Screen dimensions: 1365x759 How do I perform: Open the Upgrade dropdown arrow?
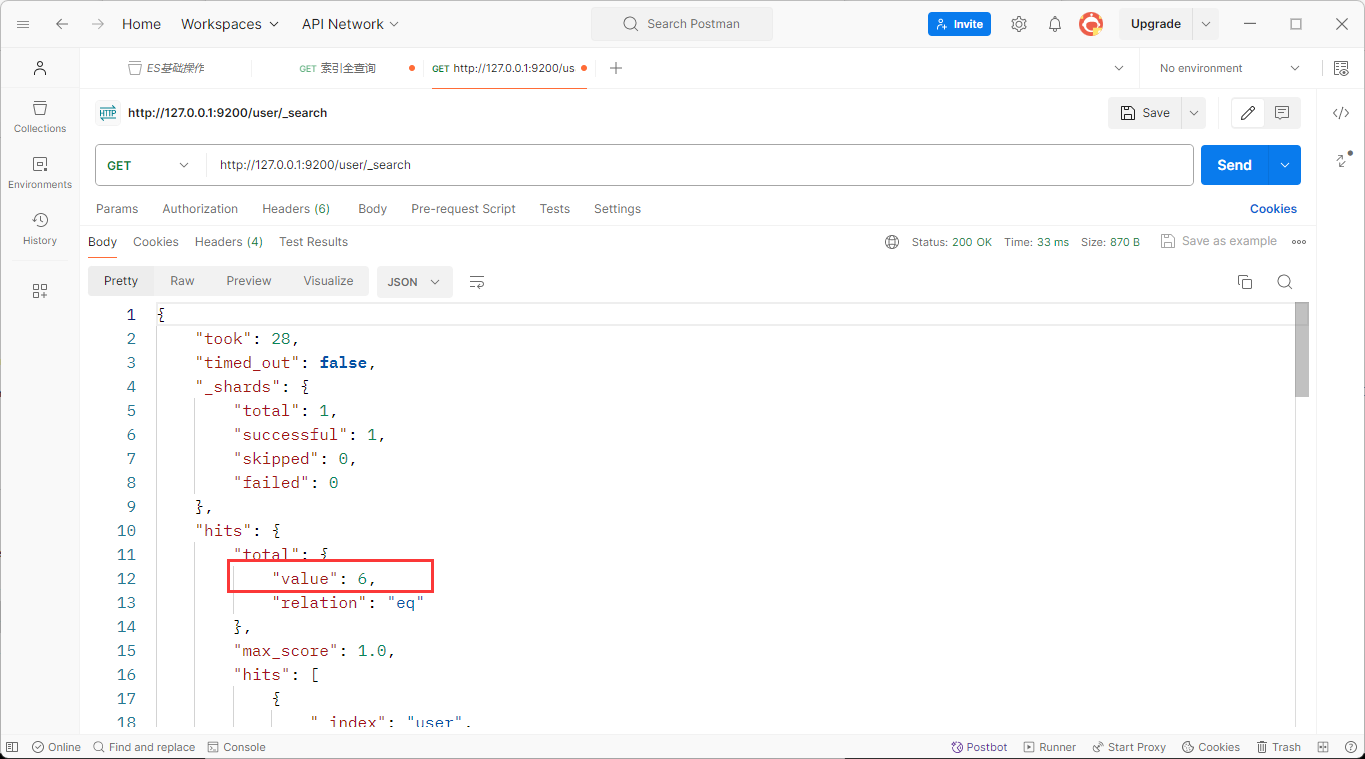coord(1206,24)
